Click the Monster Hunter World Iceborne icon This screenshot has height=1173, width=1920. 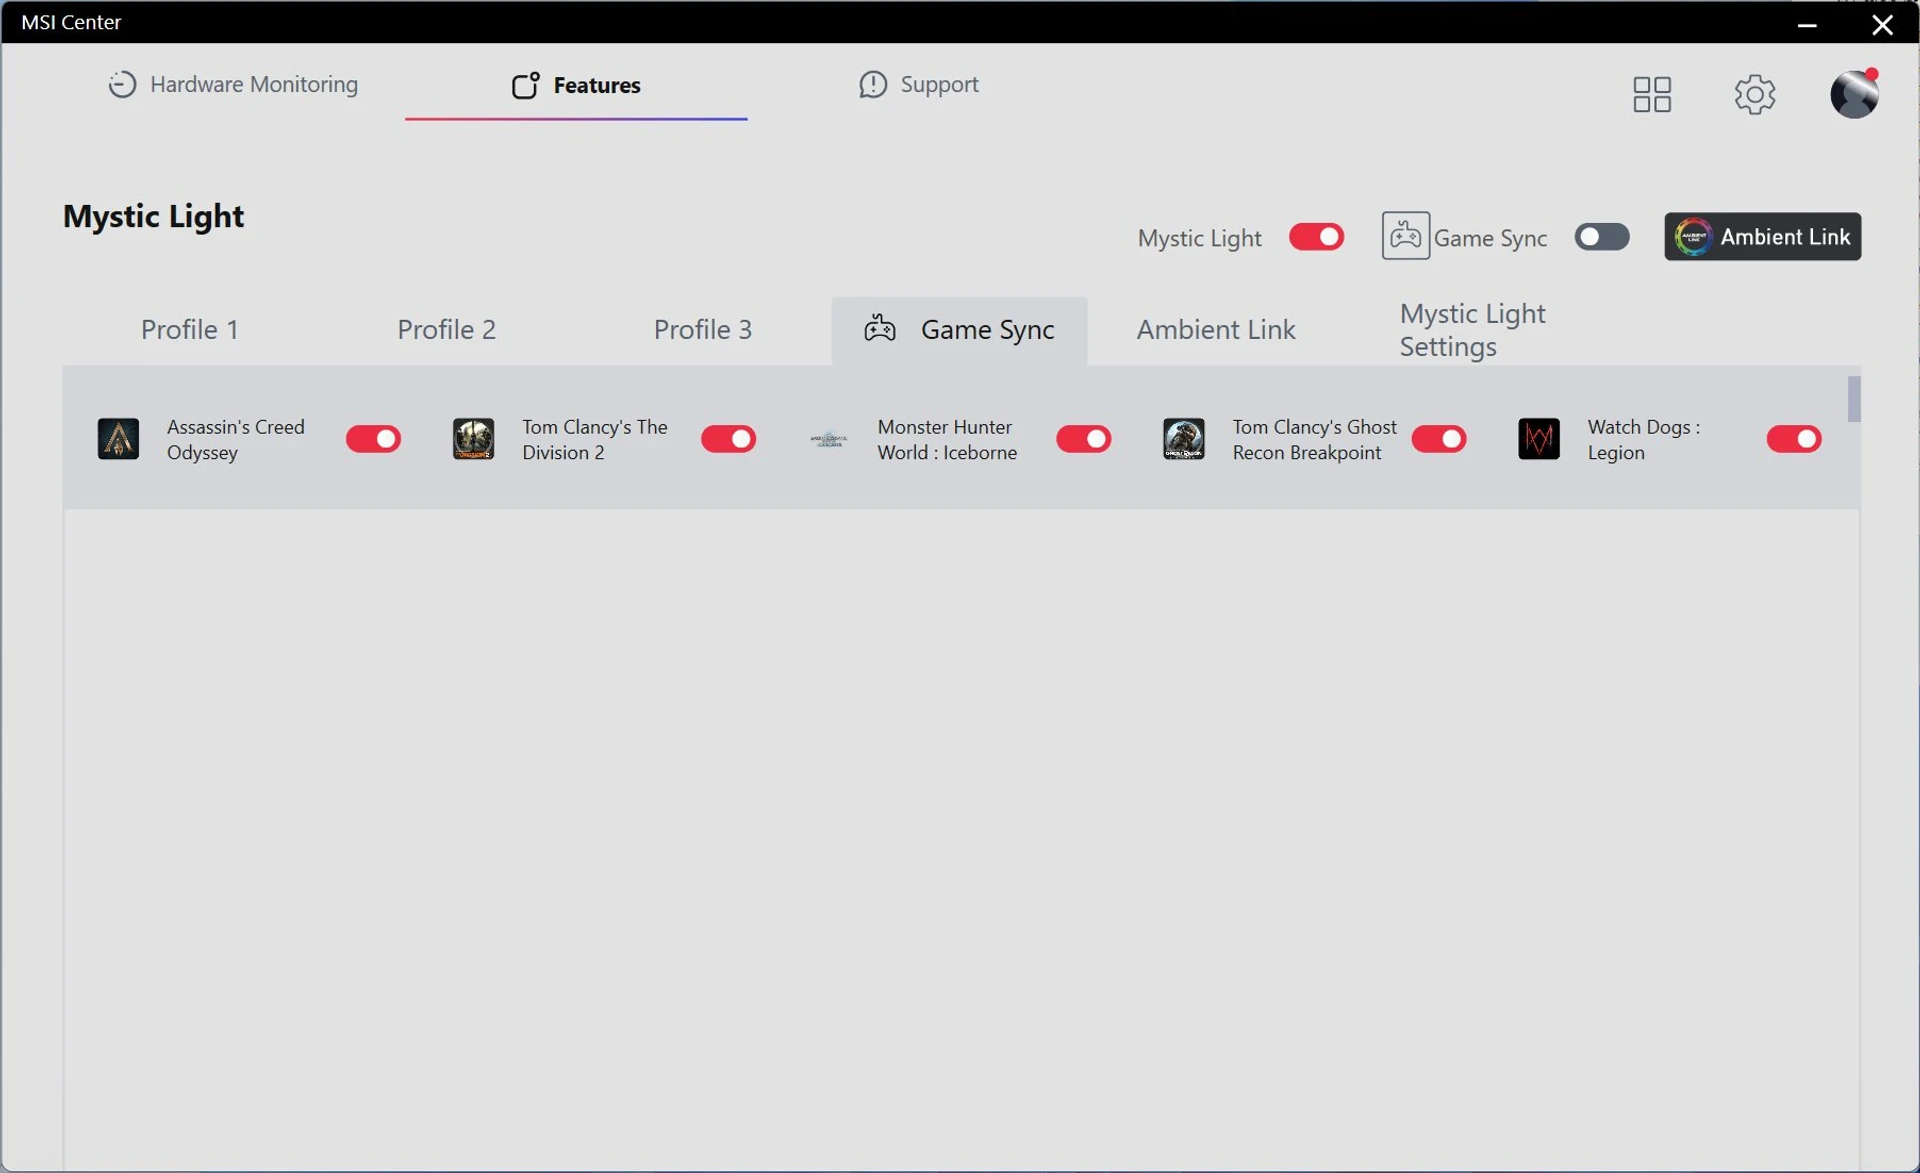coord(828,439)
